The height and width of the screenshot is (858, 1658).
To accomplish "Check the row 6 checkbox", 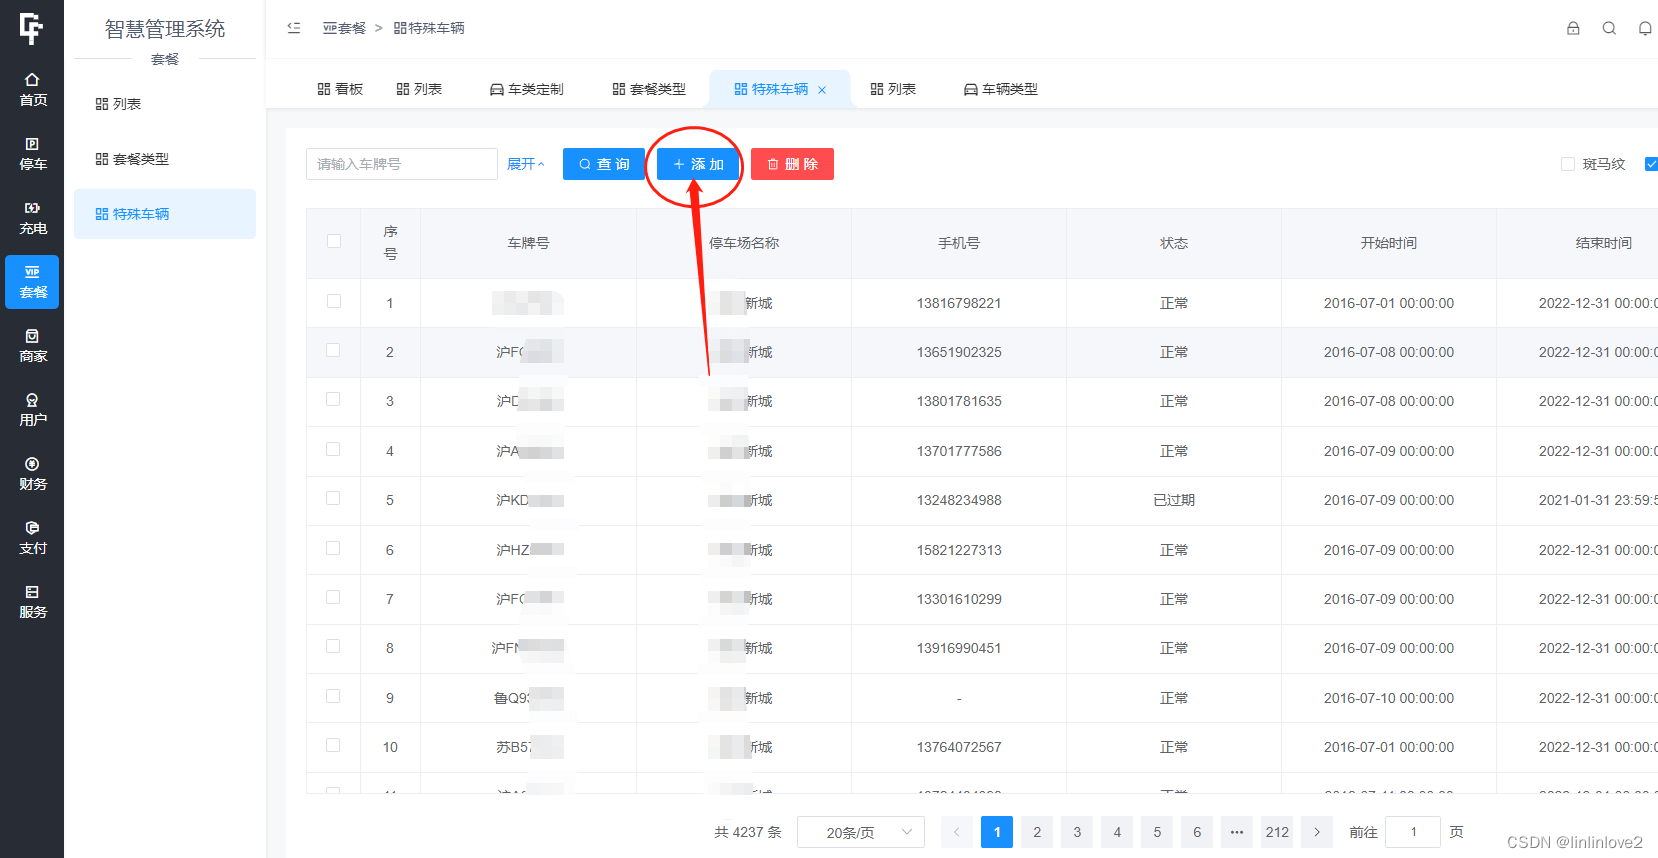I will (334, 548).
